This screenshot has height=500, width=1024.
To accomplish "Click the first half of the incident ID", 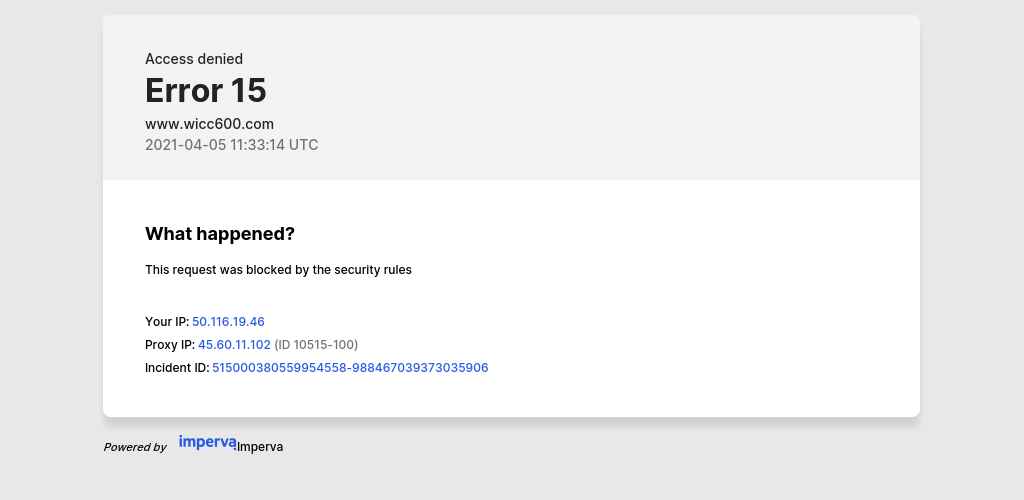I will 279,367.
